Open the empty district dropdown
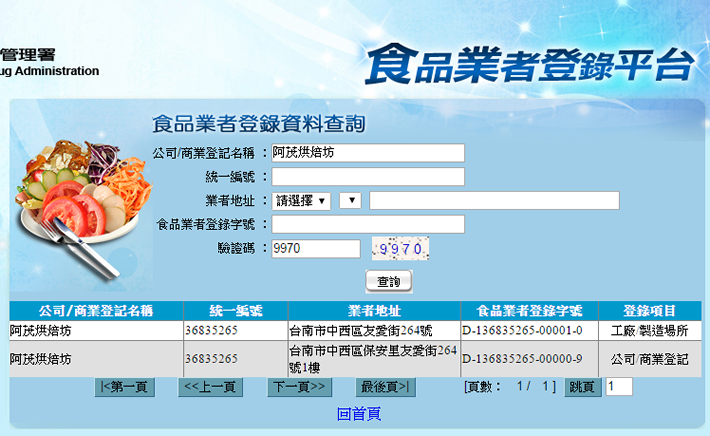 click(350, 200)
